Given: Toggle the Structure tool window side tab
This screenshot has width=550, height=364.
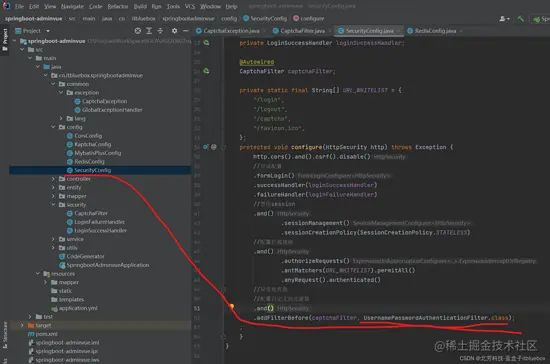Looking at the screenshot, I should (x=5, y=335).
